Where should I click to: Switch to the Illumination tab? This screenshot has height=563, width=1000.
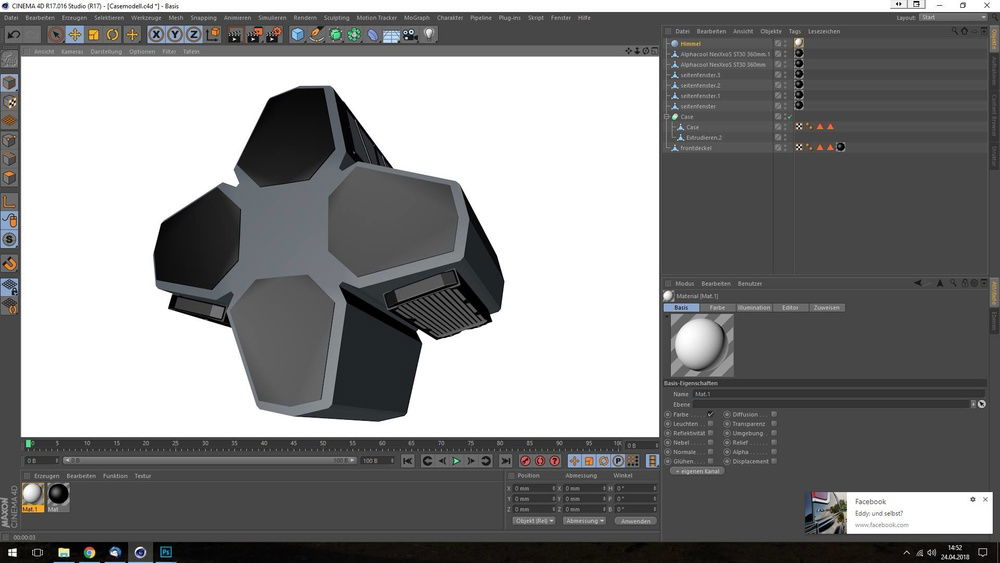pos(753,308)
